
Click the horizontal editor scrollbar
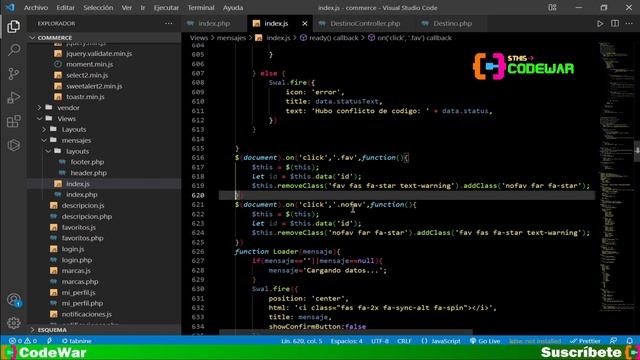tap(346, 332)
